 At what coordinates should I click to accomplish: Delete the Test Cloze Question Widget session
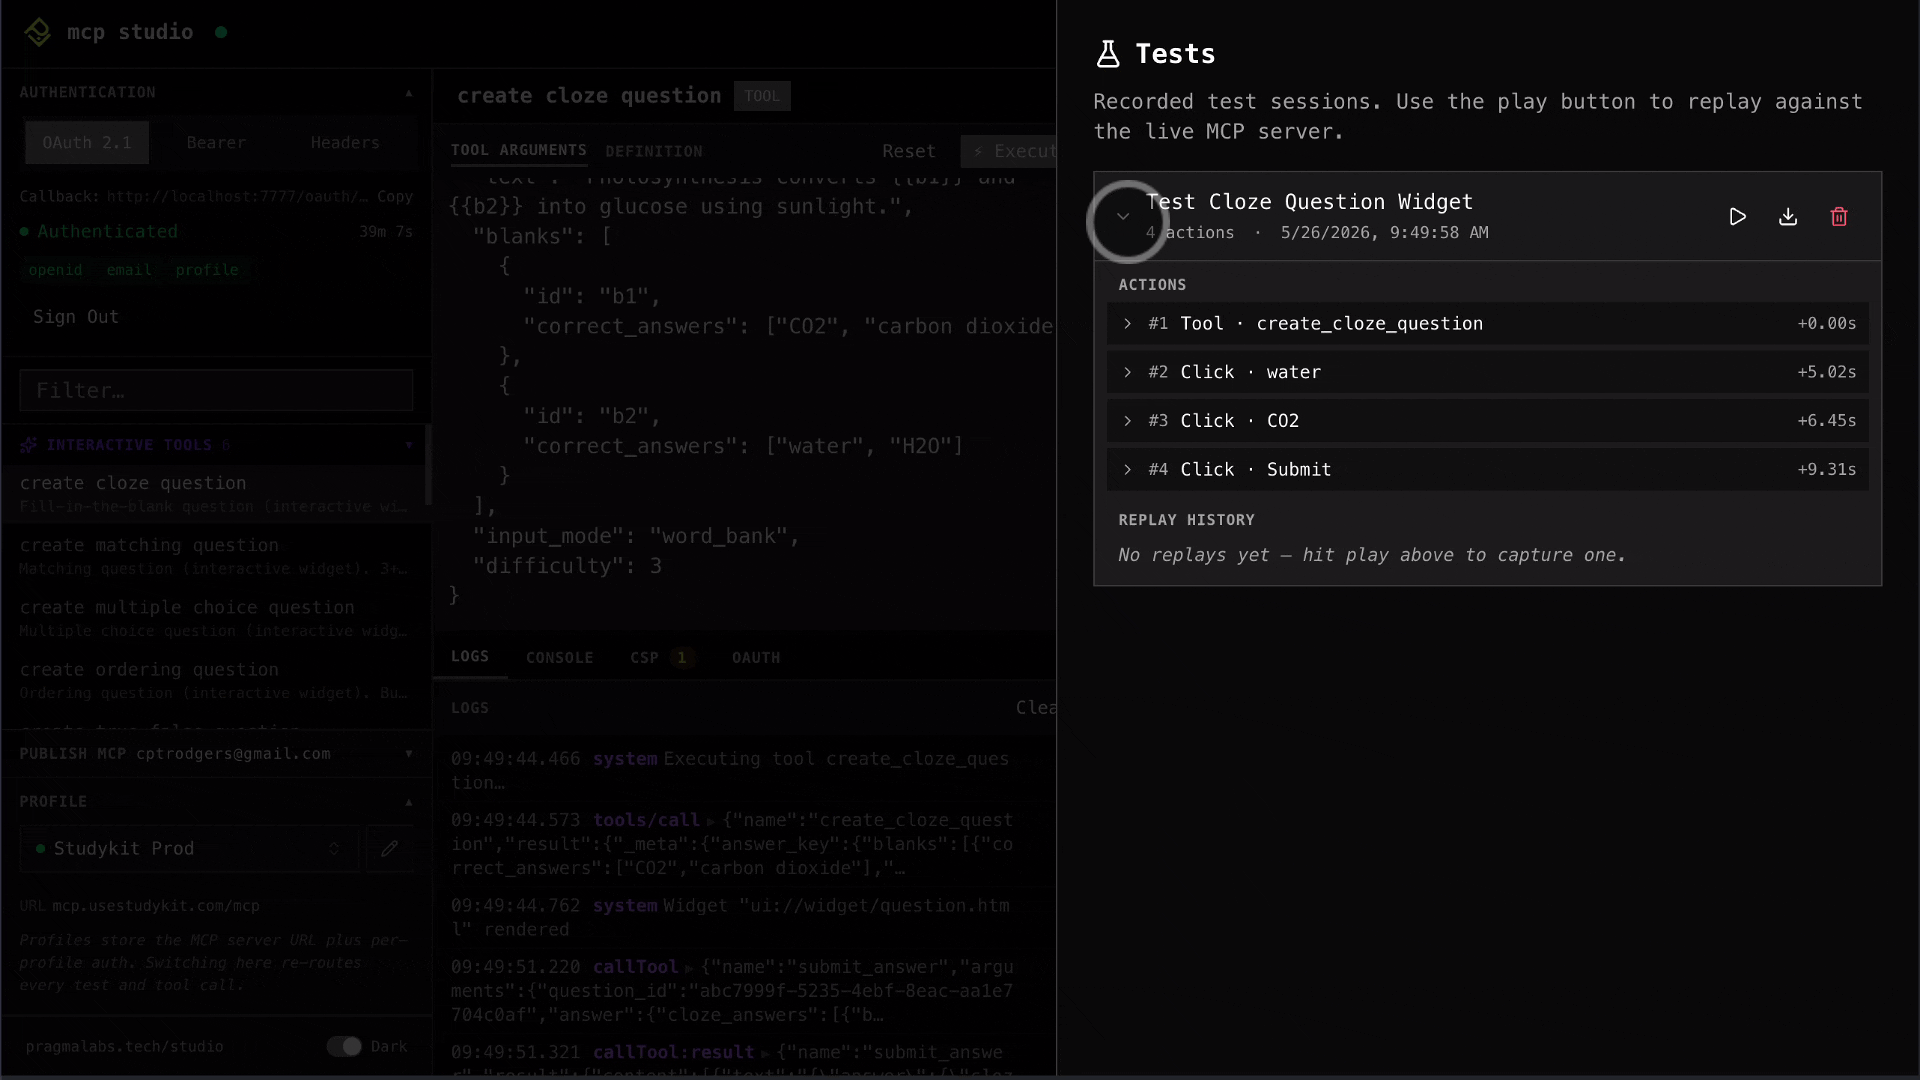tap(1838, 217)
